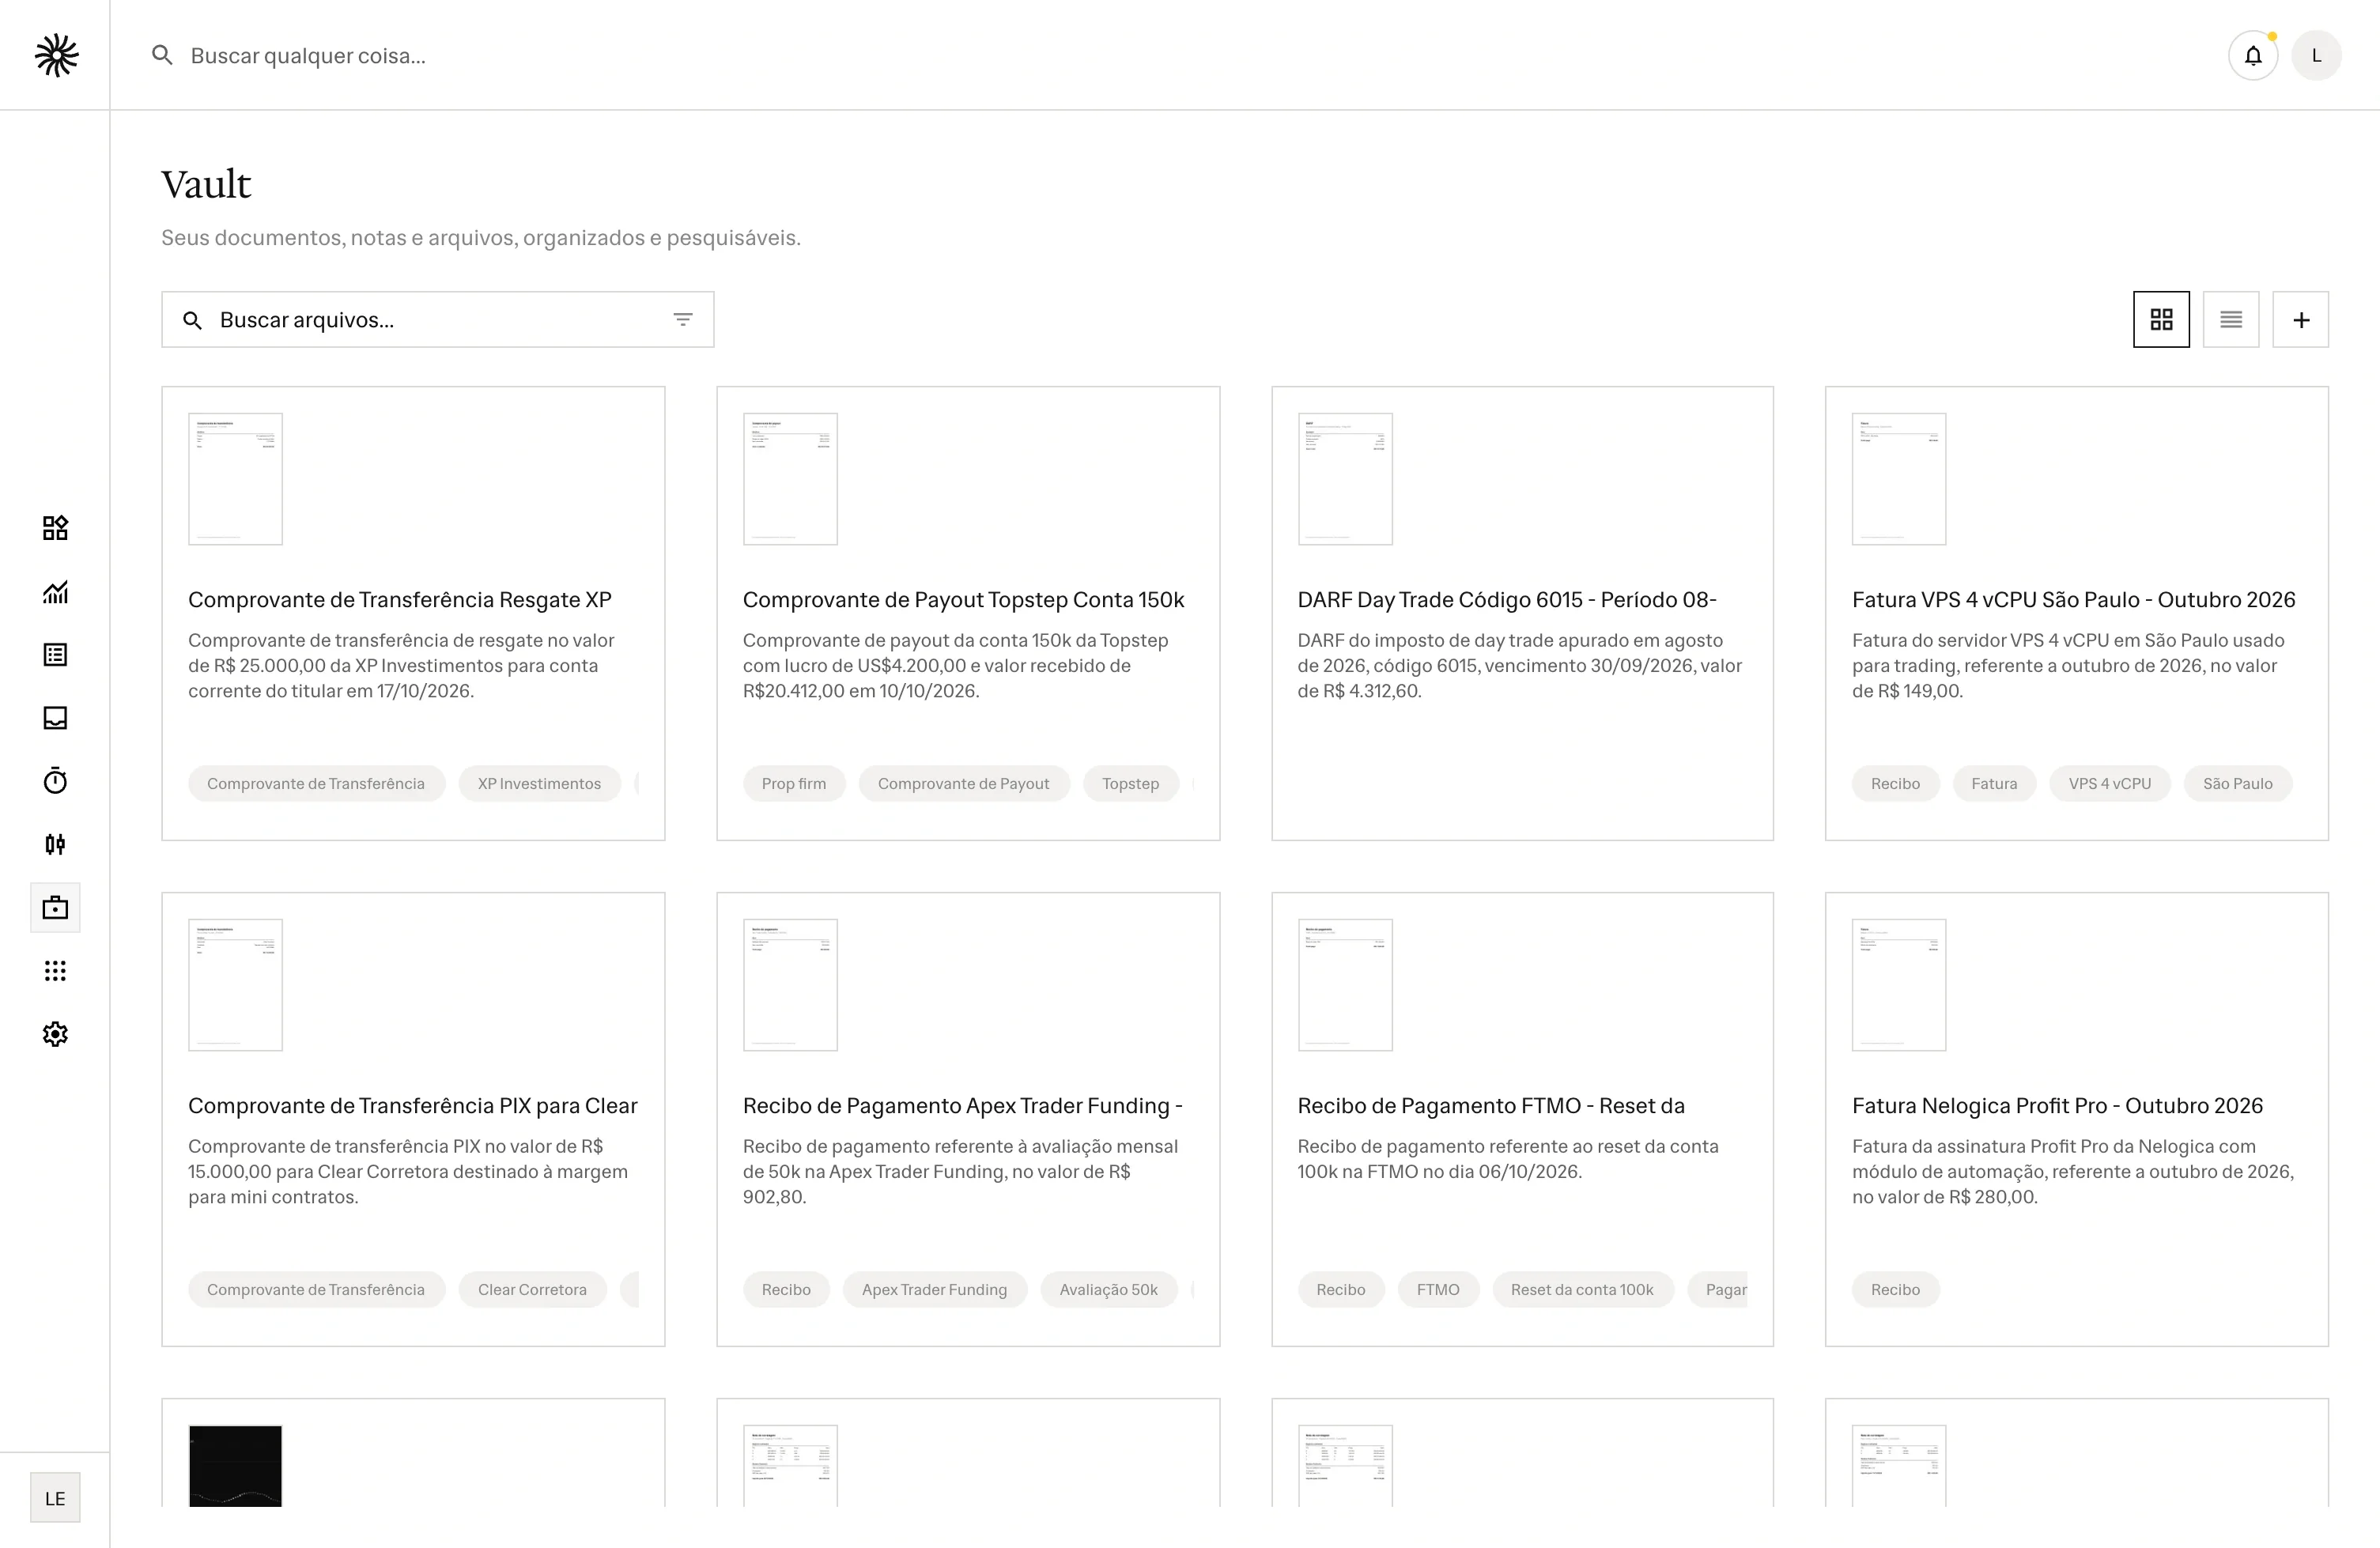
Task: Open Fatura VPS 4 vCPU São Paulo title
Action: tap(2073, 600)
